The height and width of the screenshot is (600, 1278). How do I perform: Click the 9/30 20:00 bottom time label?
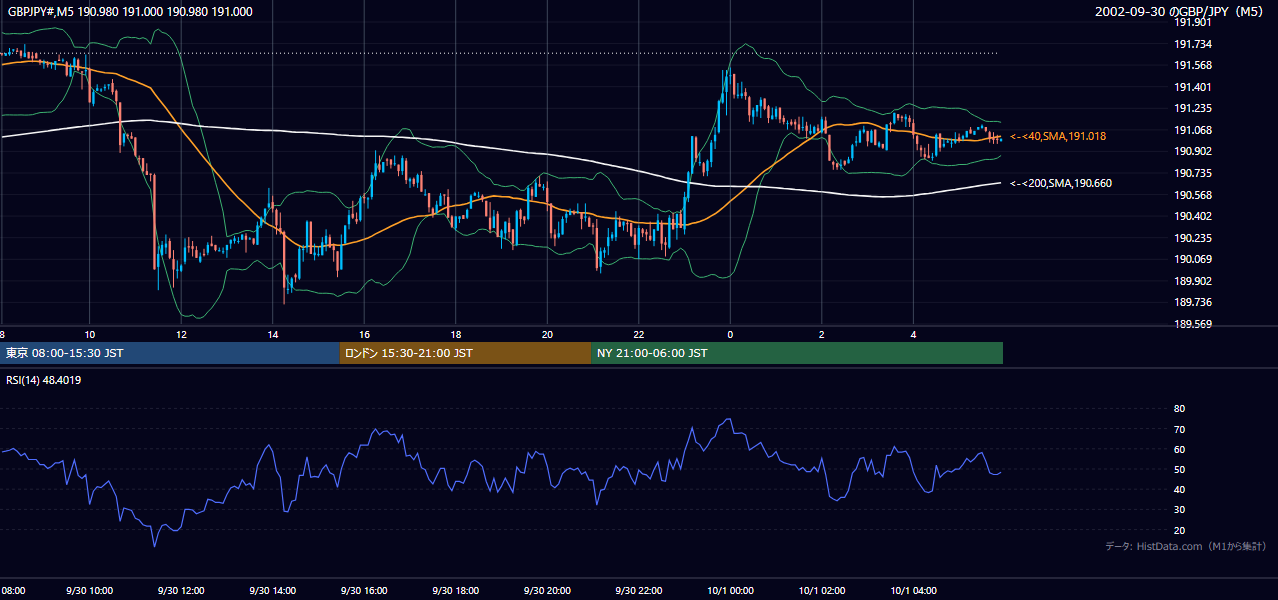tap(547, 590)
